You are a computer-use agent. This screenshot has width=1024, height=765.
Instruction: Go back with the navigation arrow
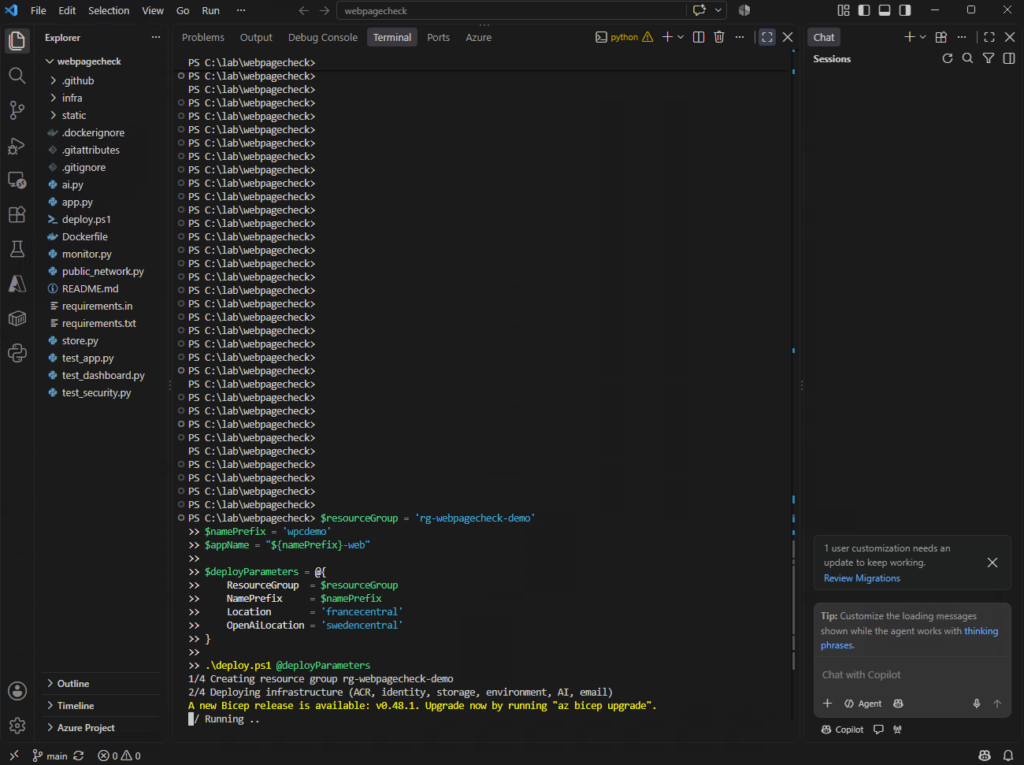pos(304,10)
